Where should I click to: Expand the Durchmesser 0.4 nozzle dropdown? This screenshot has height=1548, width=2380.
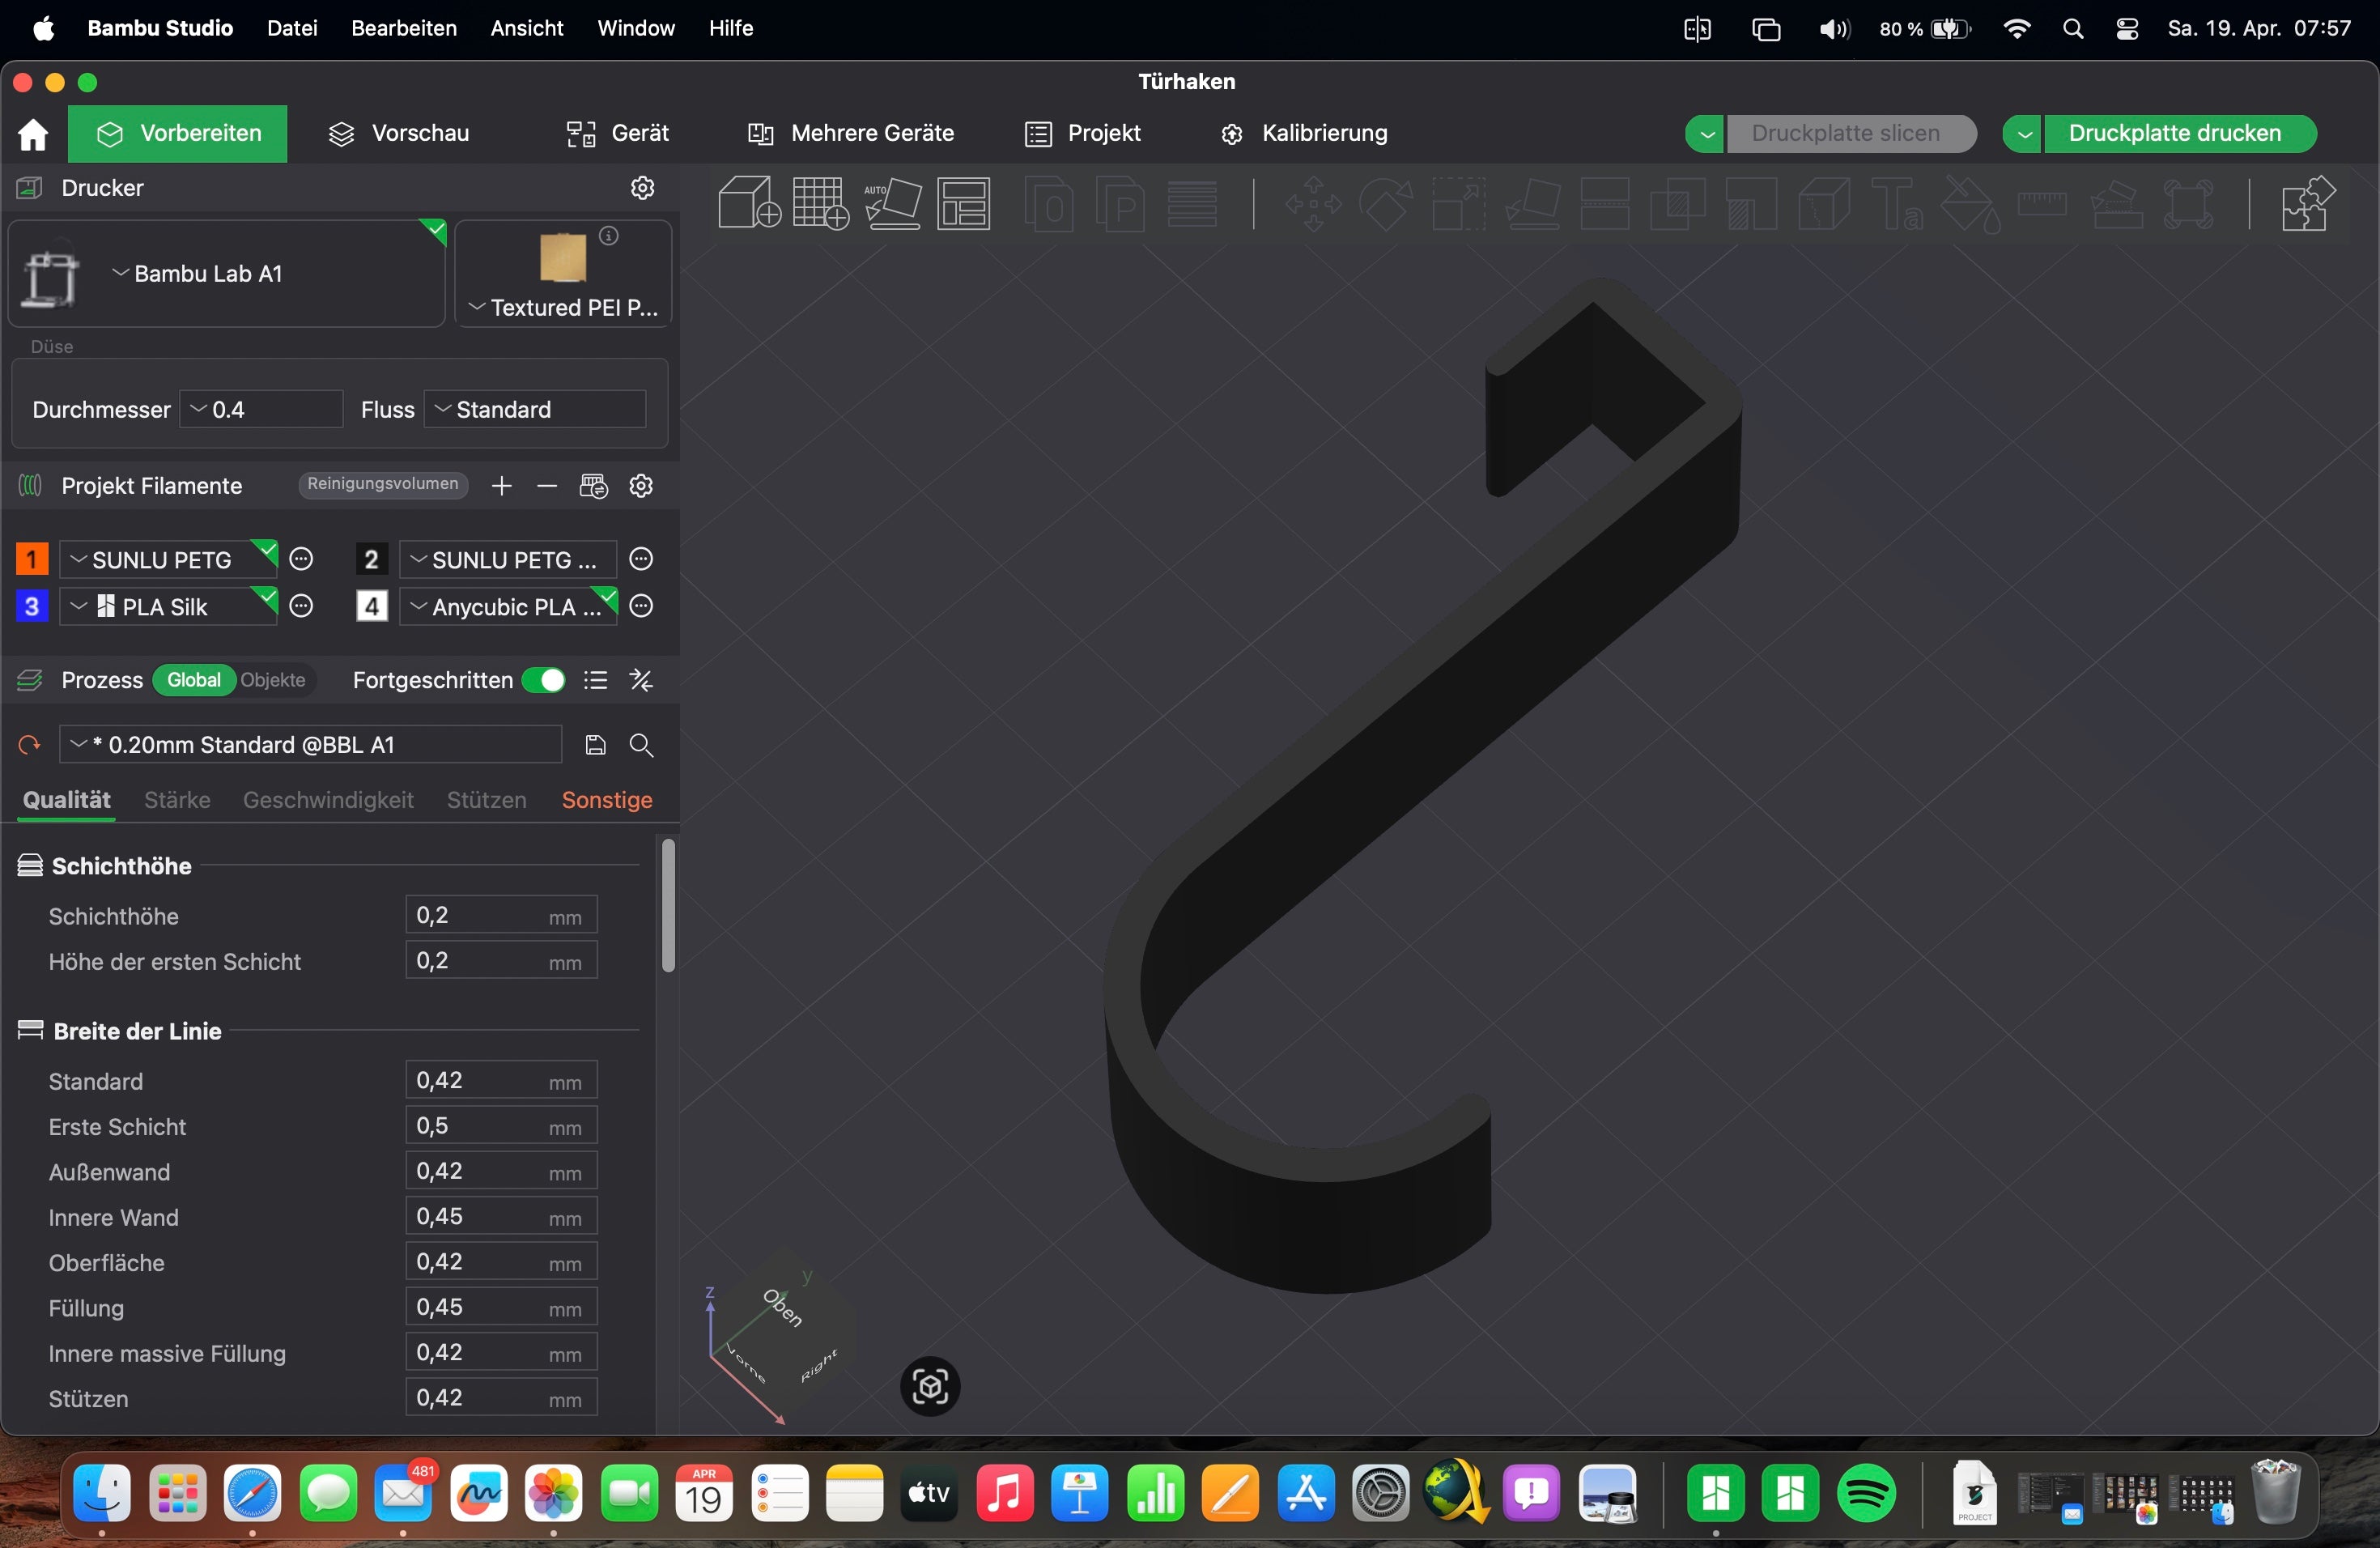[x=261, y=410]
